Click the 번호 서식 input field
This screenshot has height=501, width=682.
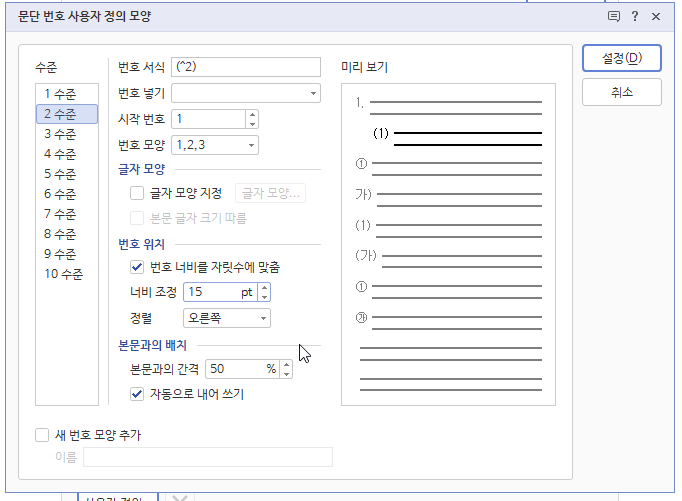(x=246, y=67)
